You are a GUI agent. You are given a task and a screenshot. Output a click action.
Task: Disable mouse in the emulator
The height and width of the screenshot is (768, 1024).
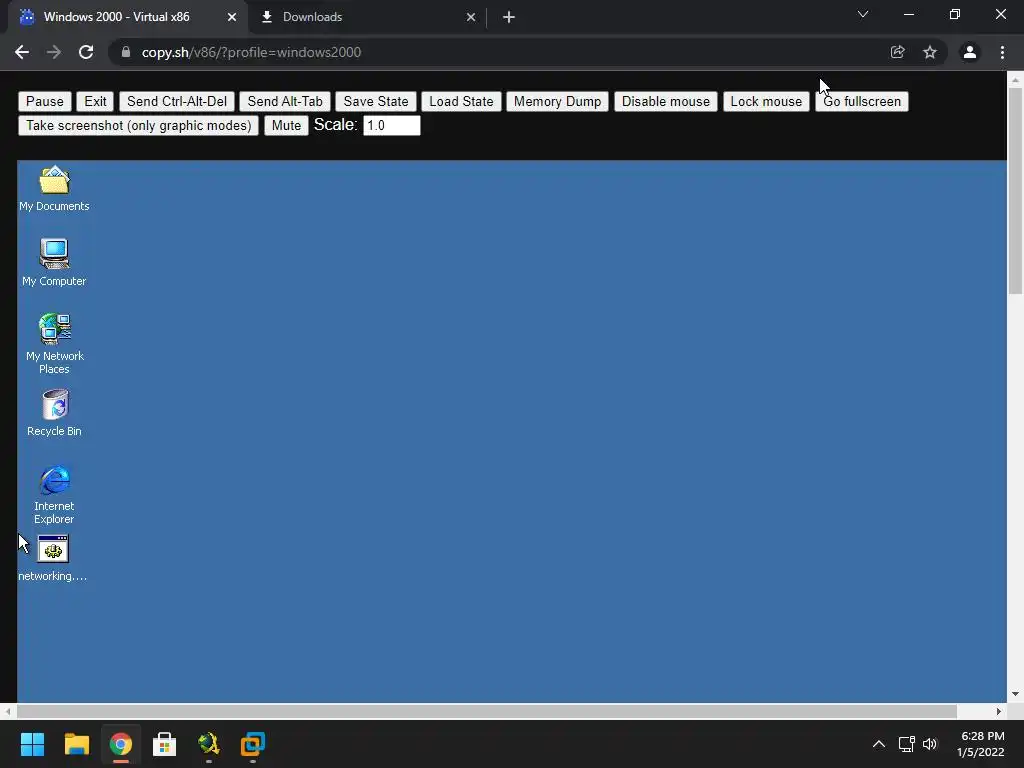click(x=665, y=101)
